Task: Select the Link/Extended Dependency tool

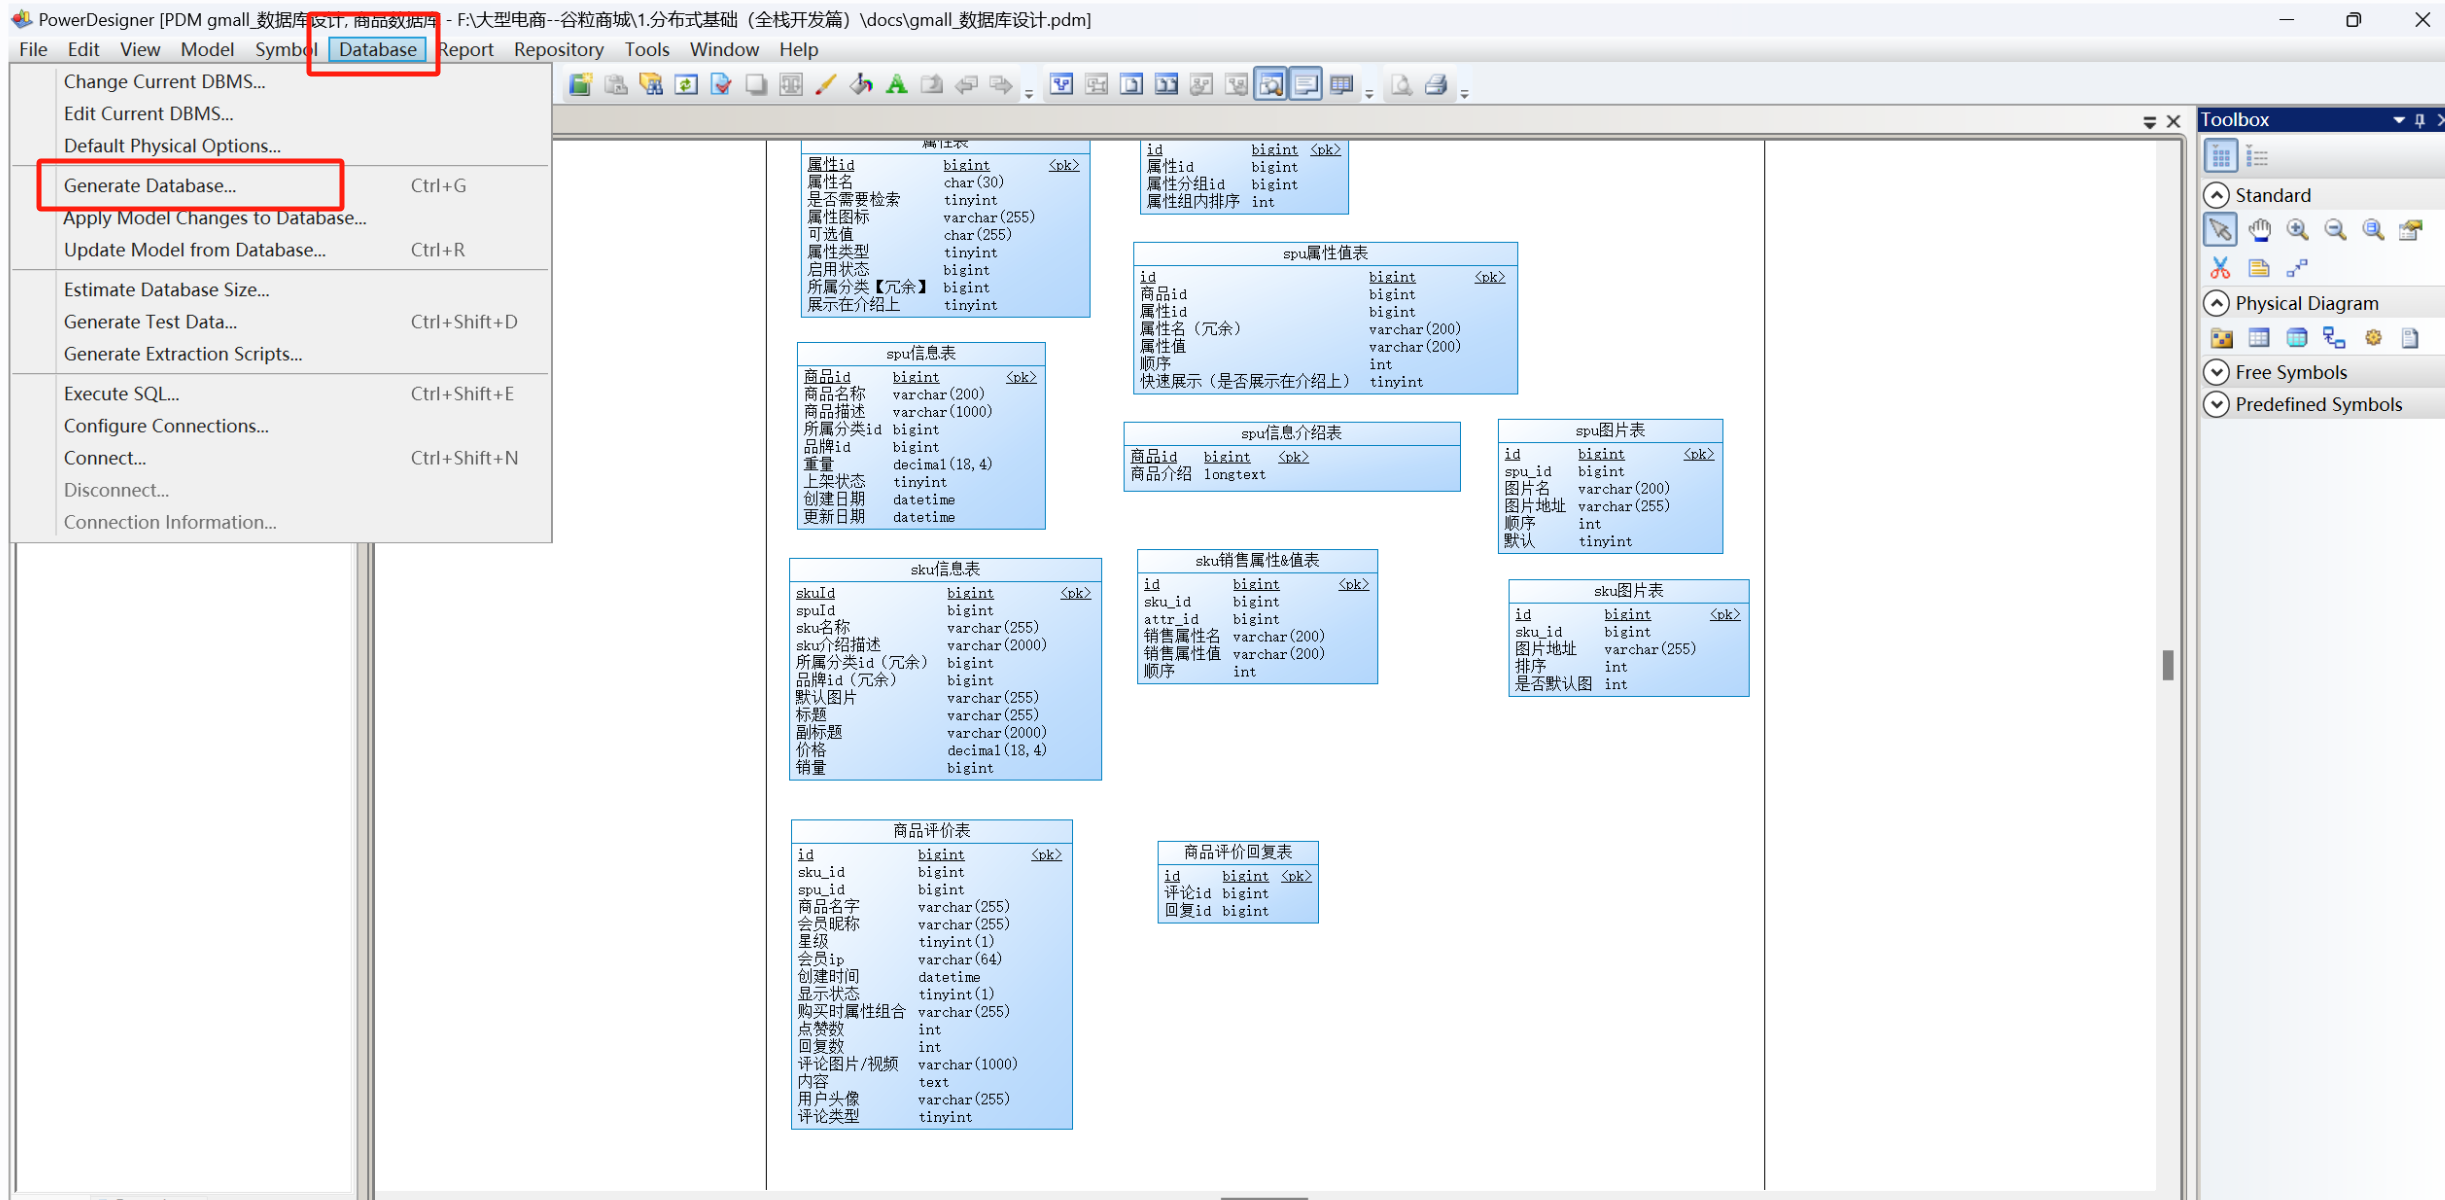Action: (x=2297, y=268)
